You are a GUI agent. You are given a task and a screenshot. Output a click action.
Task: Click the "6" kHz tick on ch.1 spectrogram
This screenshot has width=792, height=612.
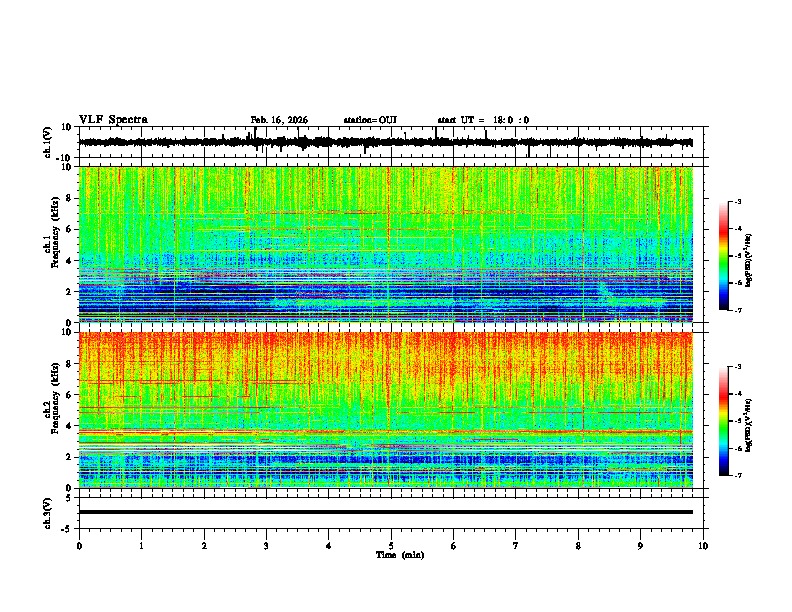[x=69, y=229]
